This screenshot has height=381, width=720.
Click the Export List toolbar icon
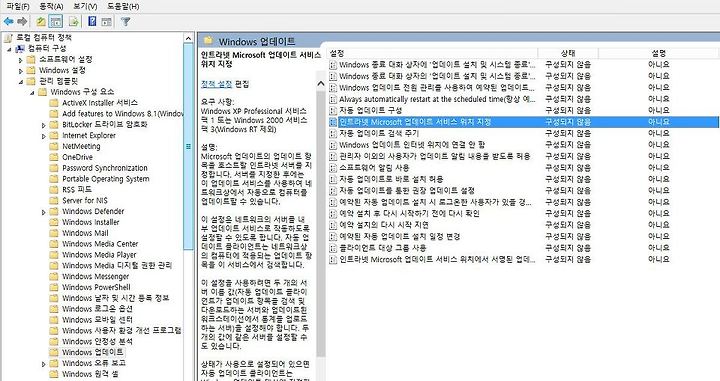pos(73,21)
